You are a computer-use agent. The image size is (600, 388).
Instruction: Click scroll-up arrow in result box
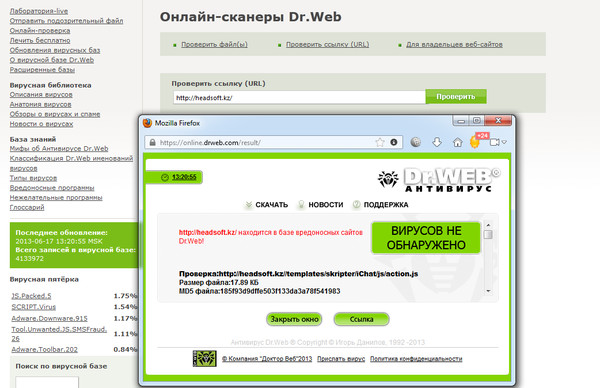click(488, 225)
